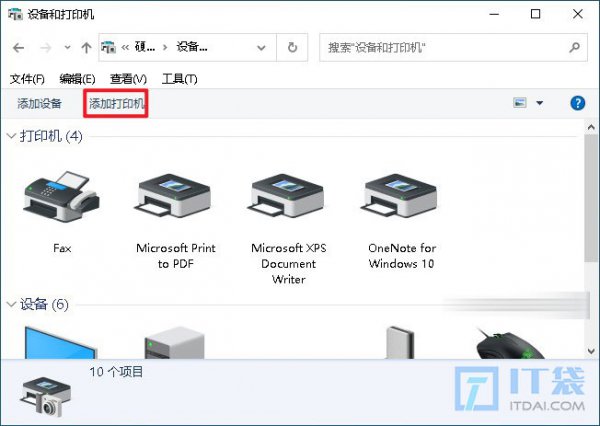
Task: Click the 硕... breadcrumb segment
Action: point(145,47)
